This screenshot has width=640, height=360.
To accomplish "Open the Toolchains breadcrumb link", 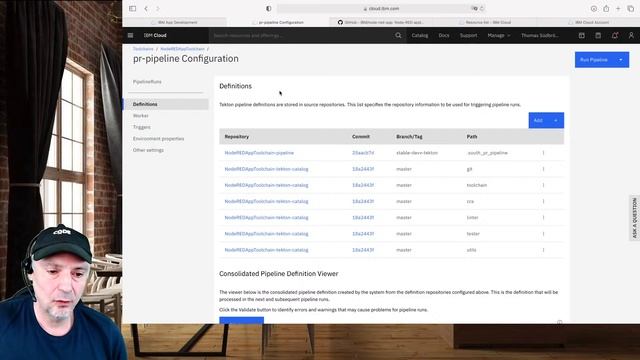I will click(x=143, y=49).
